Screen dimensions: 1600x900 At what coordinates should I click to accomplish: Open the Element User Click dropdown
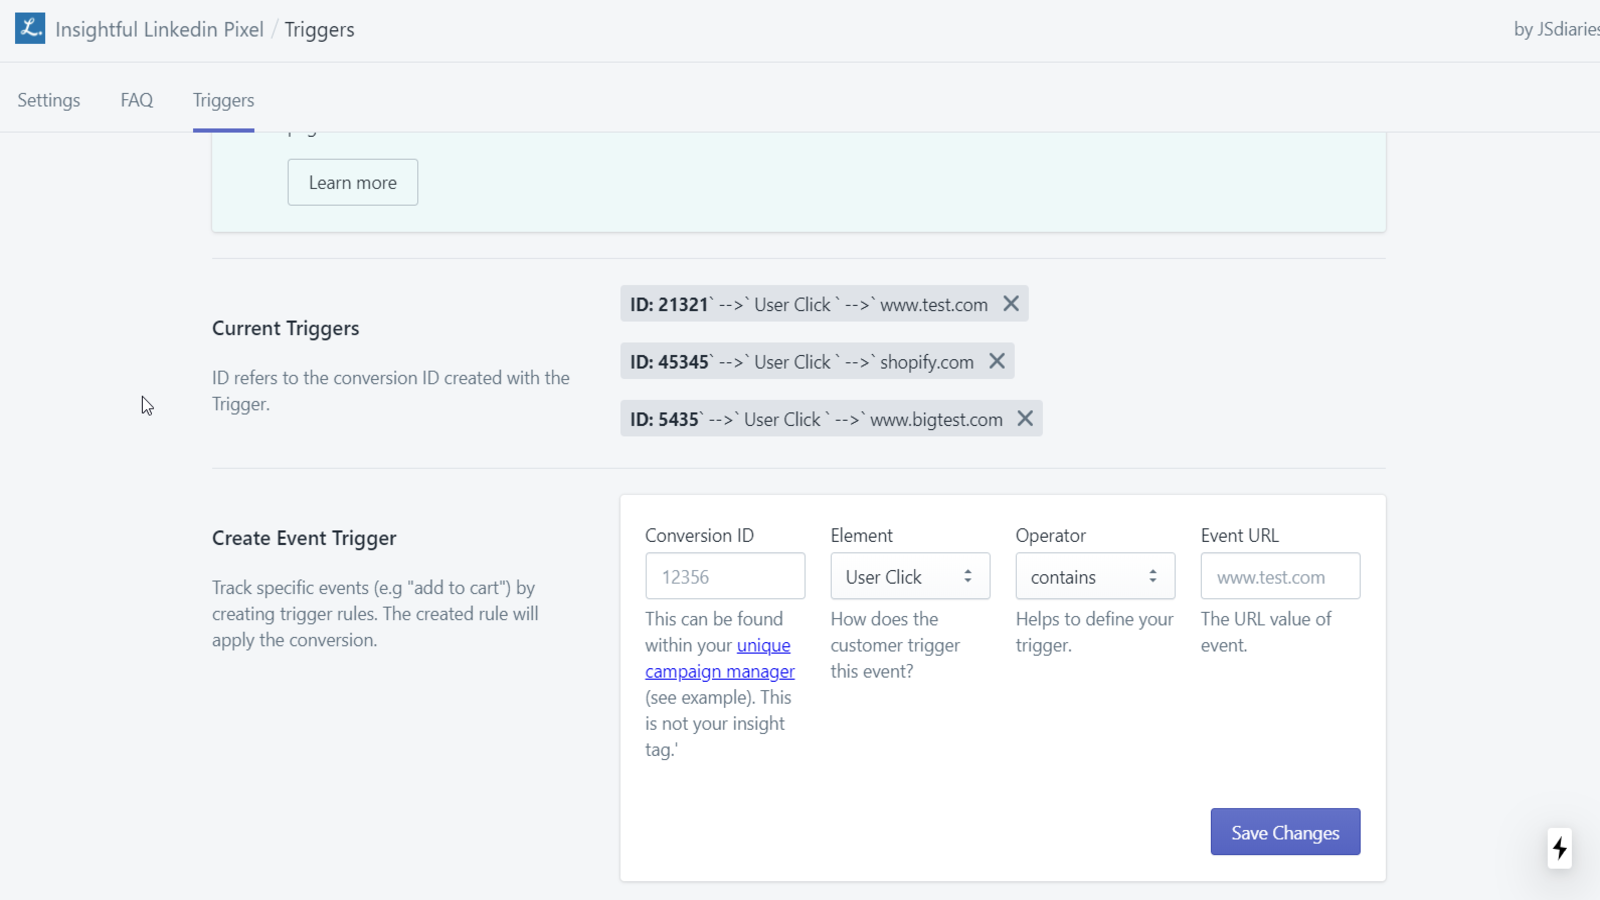[x=910, y=576]
